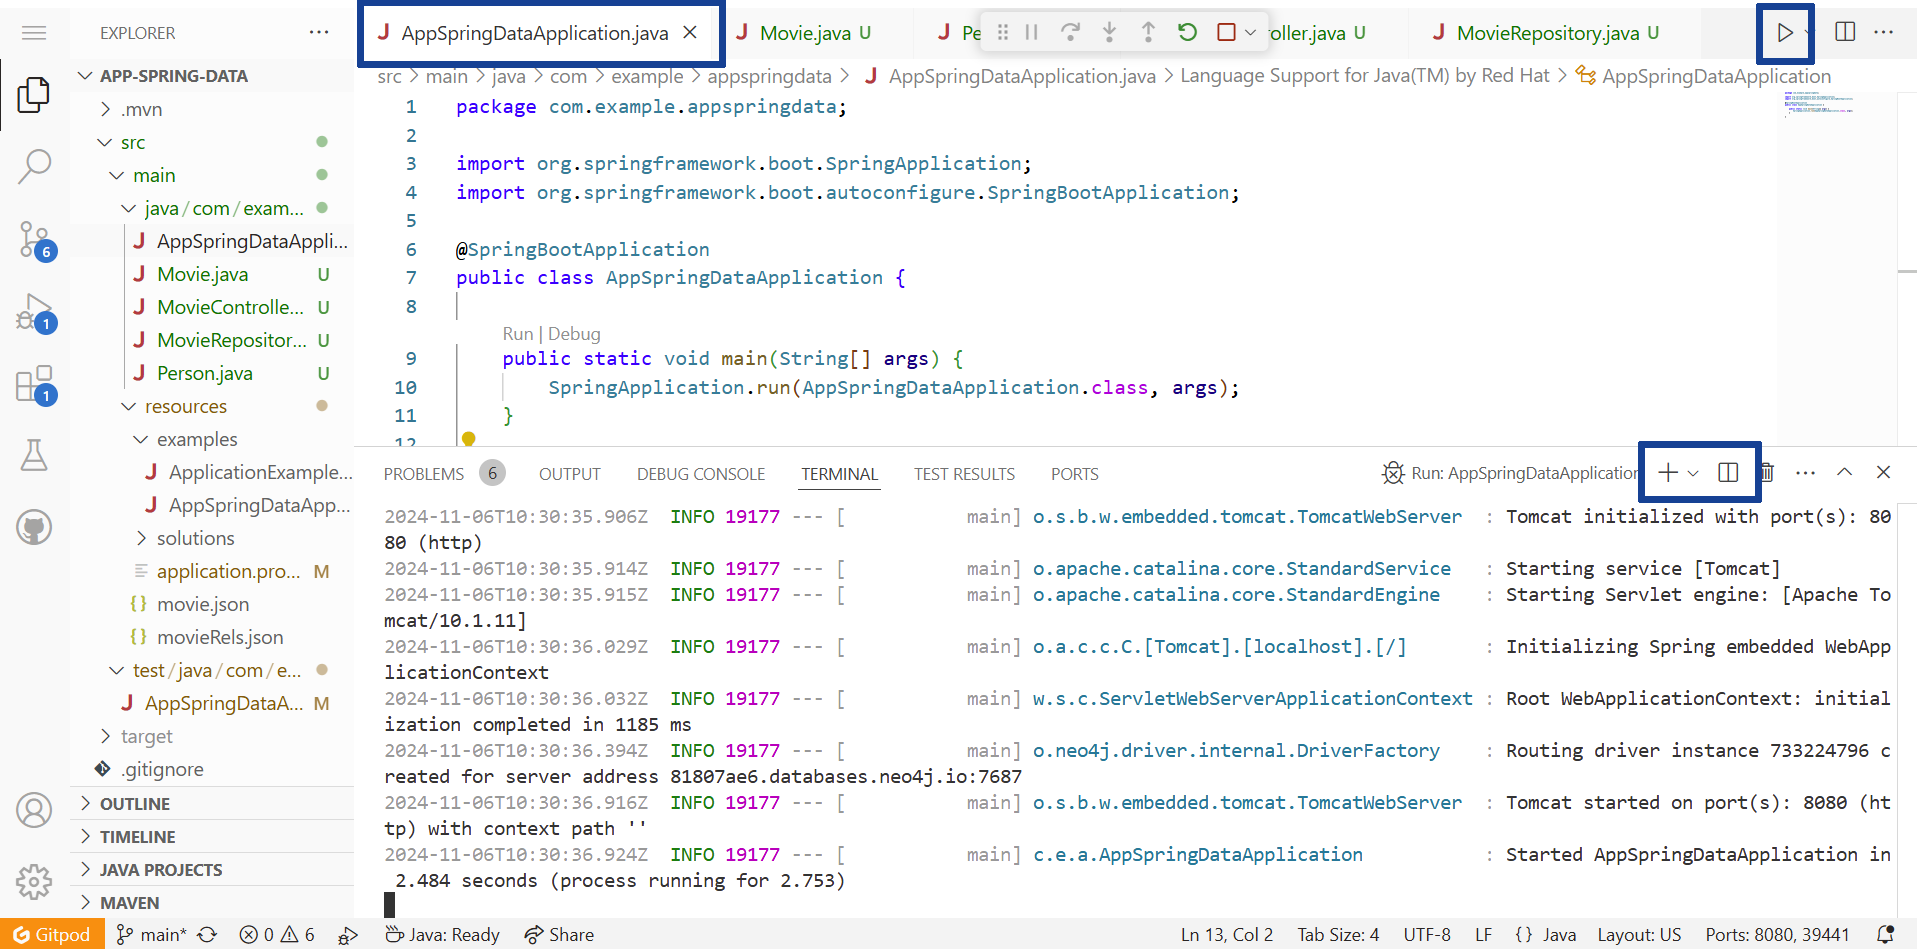Click the main* branch indicator
This screenshot has width=1917, height=950.
tap(152, 934)
